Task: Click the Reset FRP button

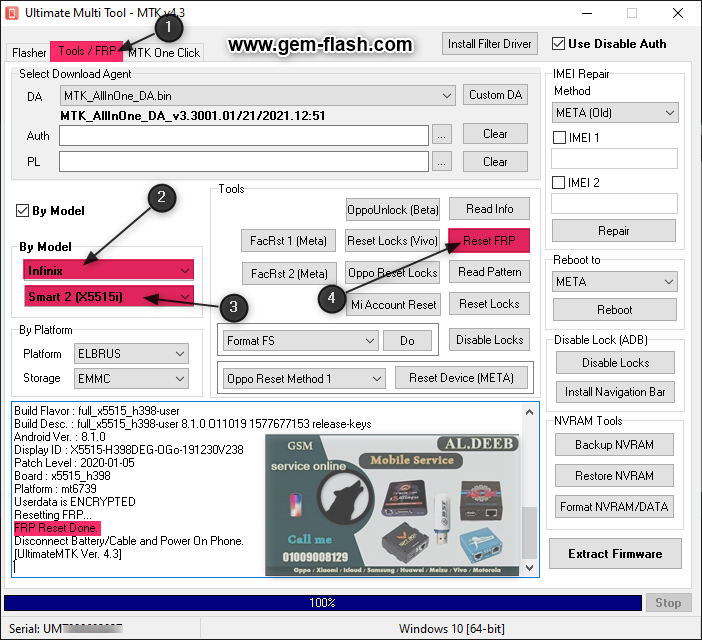Action: pos(489,241)
